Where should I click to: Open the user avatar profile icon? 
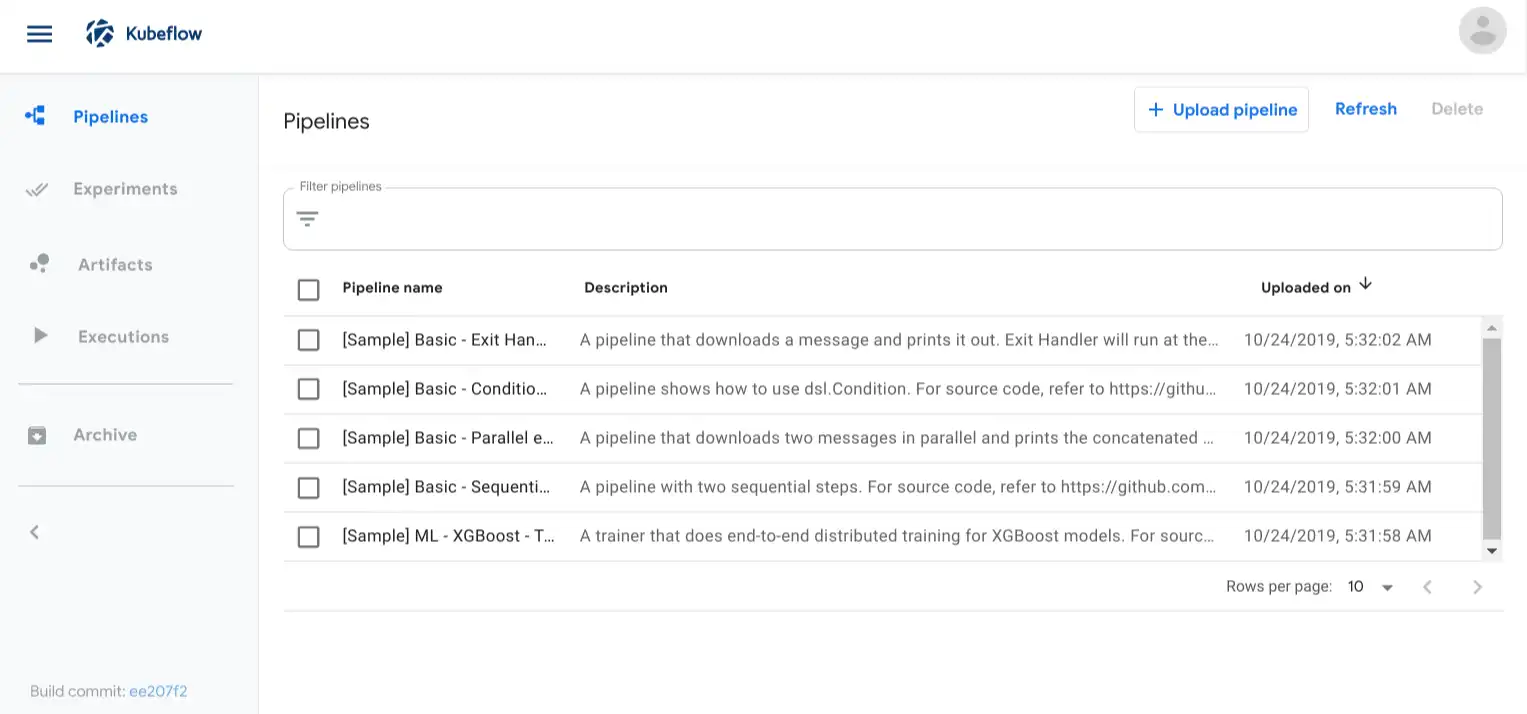1482,31
